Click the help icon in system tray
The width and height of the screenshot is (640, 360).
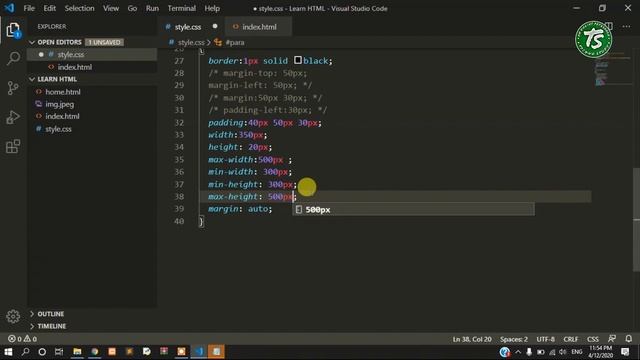tap(504, 352)
